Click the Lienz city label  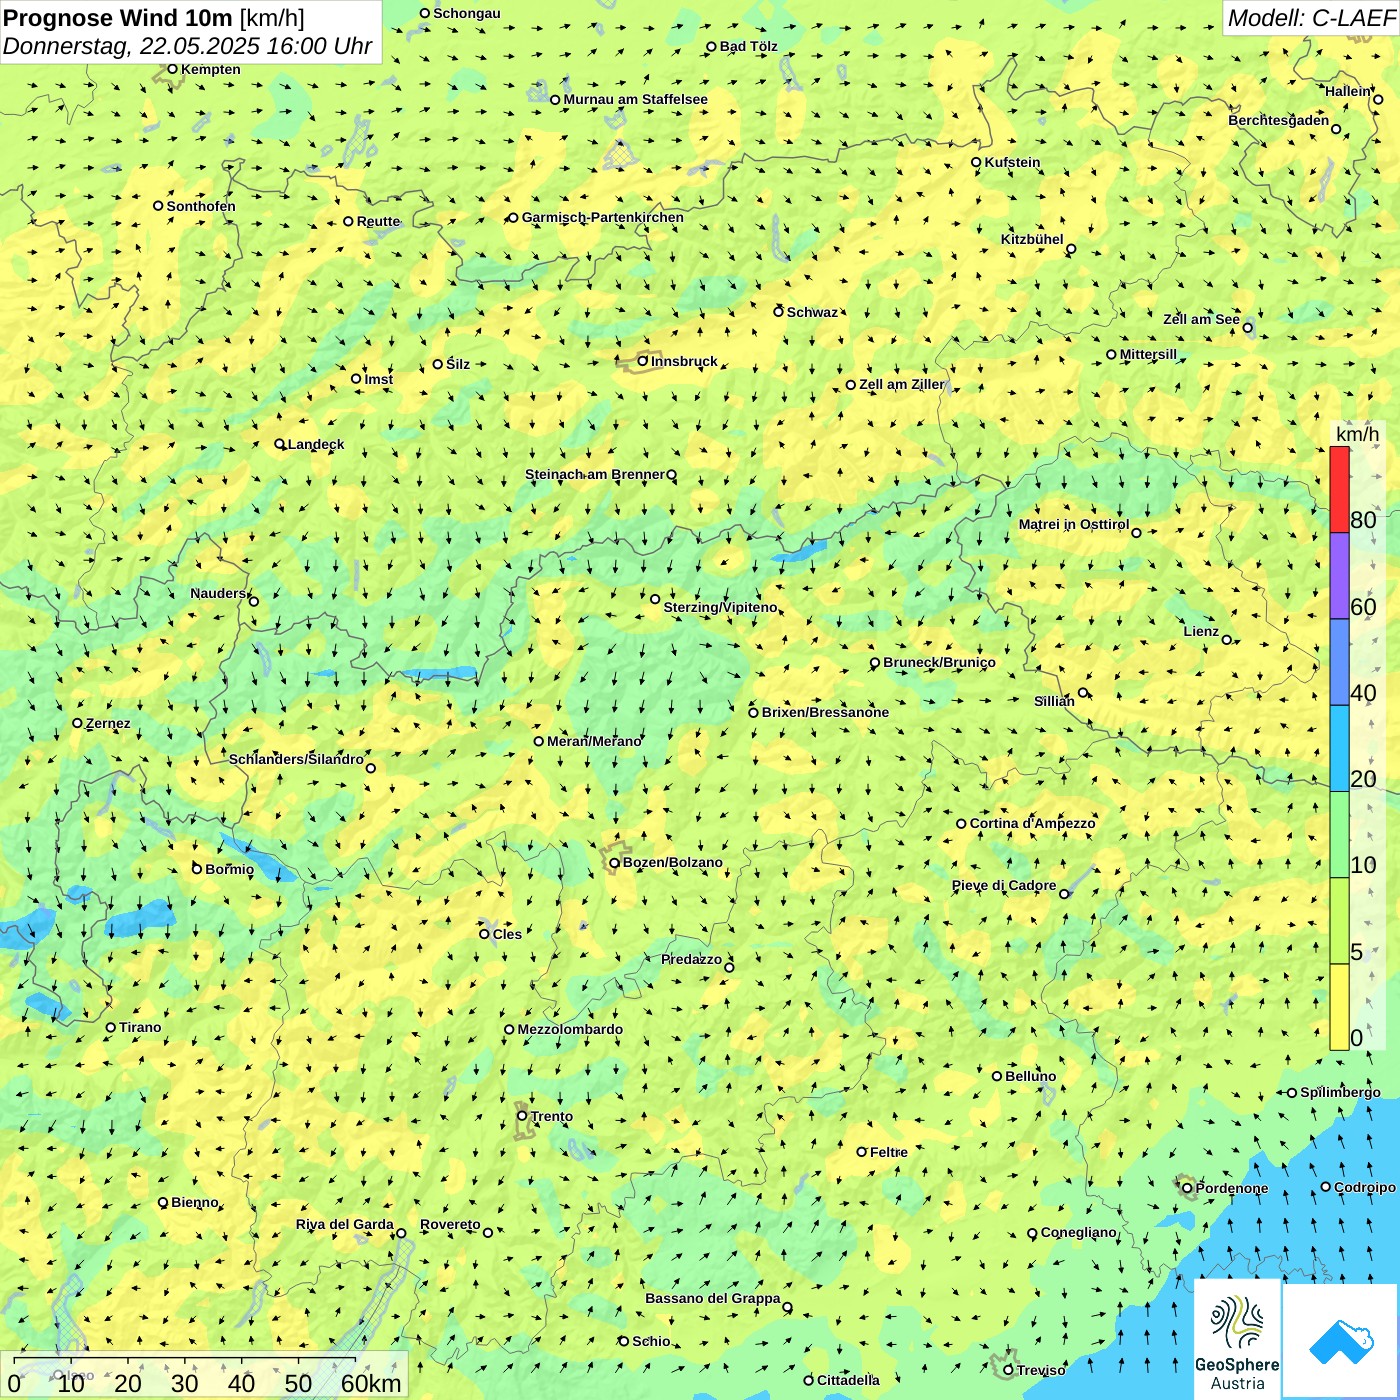(x=1201, y=631)
